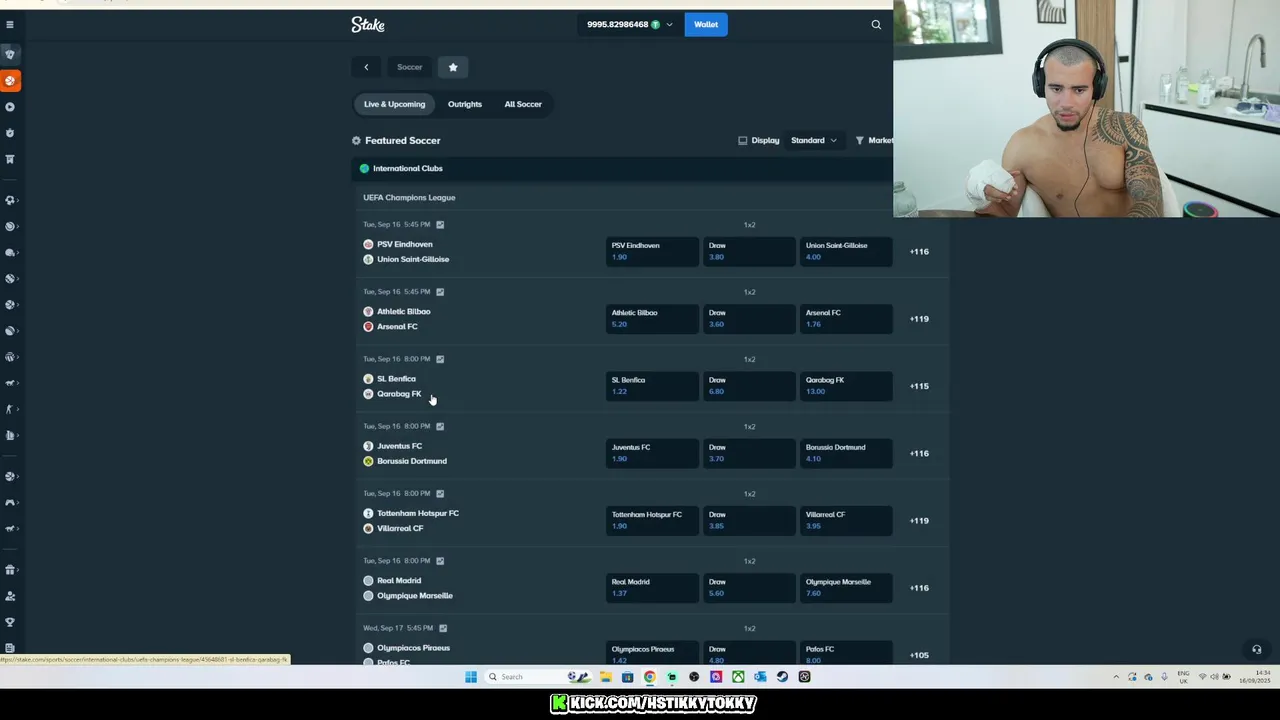Open the Wallet
The height and width of the screenshot is (720, 1280).
[706, 25]
